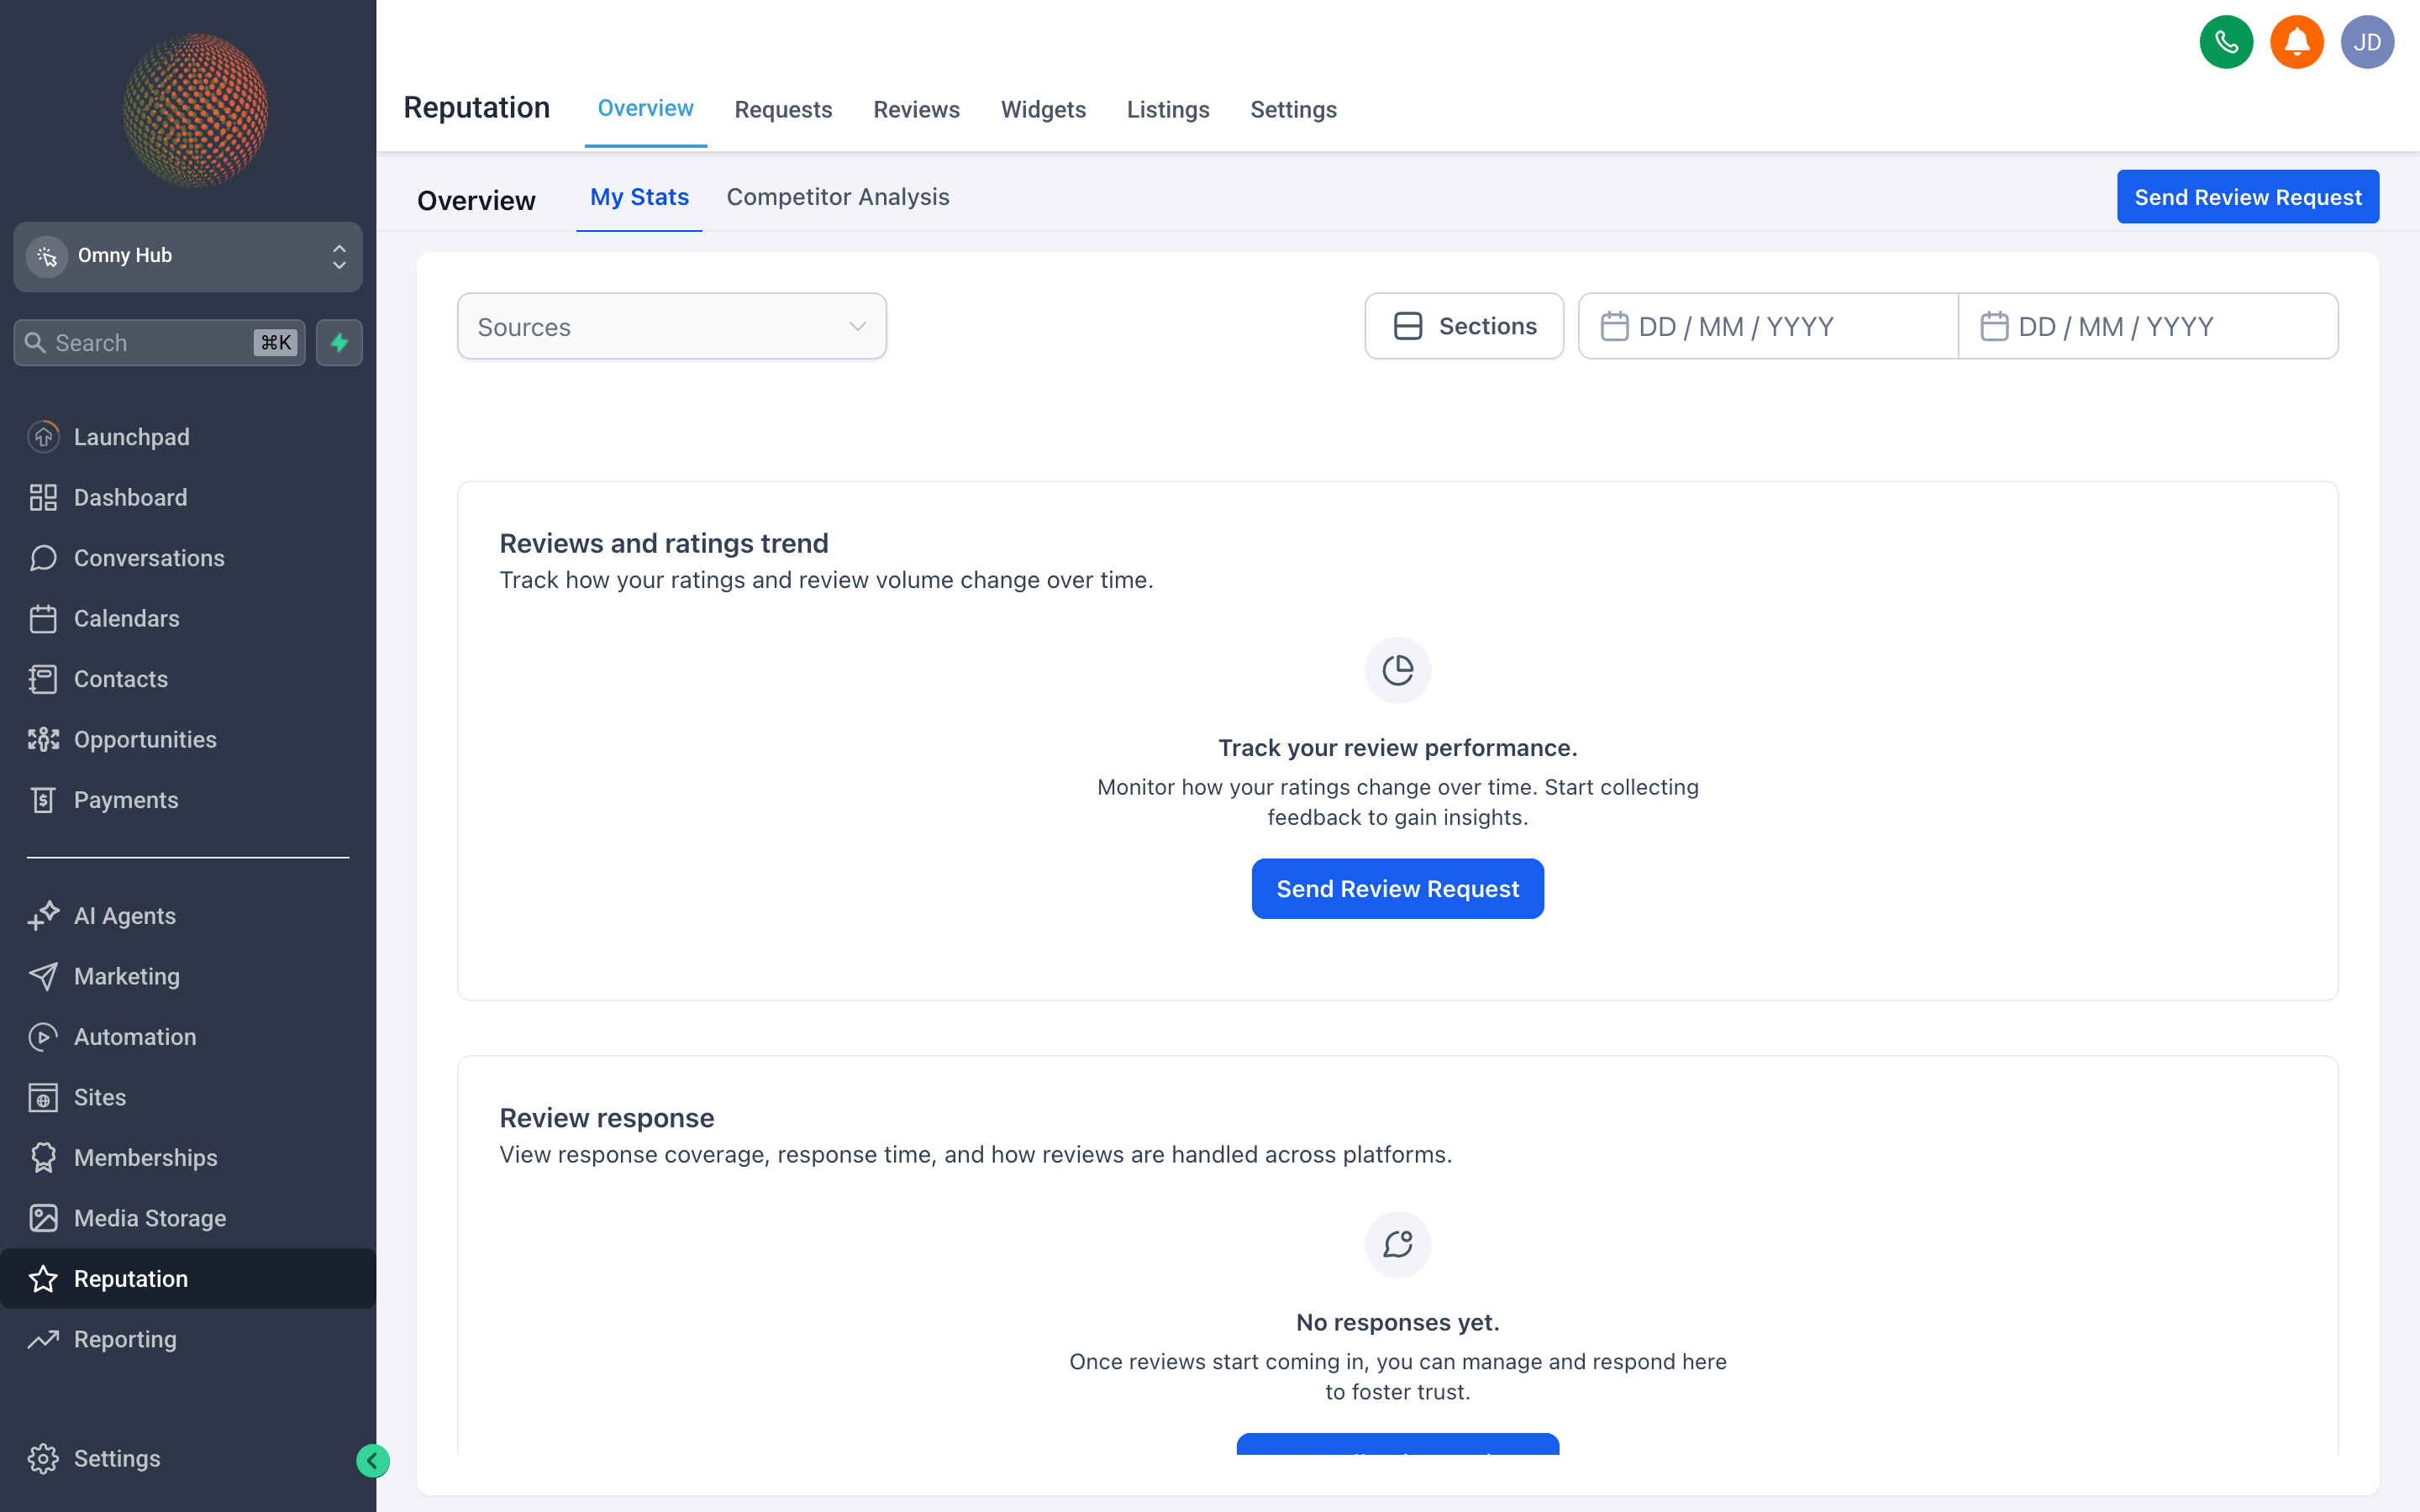Click the orange sphere logo
The width and height of the screenshot is (2420, 1512).
pyautogui.click(x=195, y=110)
